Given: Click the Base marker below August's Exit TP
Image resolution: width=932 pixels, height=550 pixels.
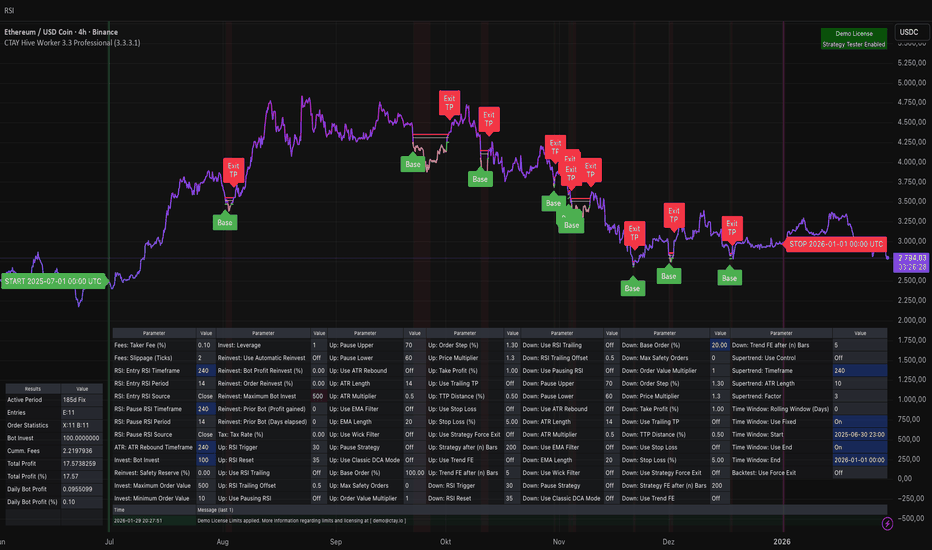Looking at the screenshot, I should (x=225, y=222).
